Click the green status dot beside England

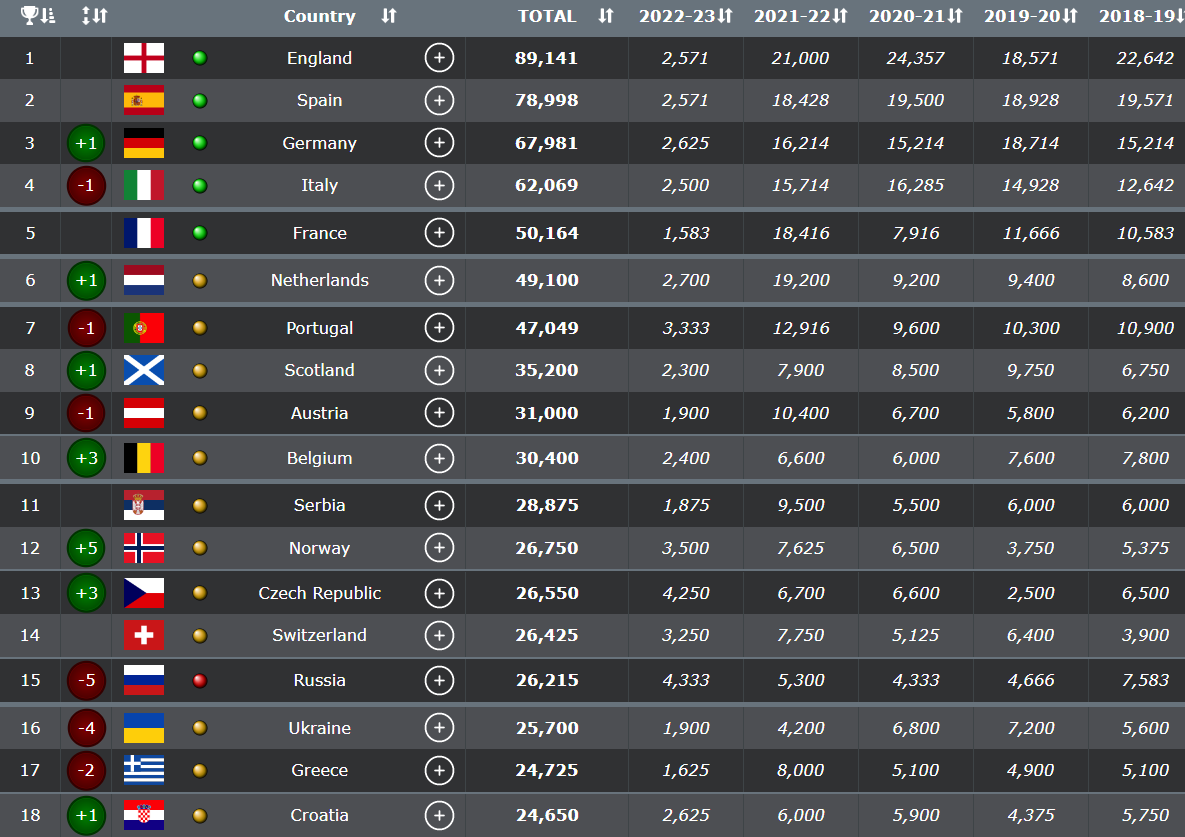click(200, 58)
